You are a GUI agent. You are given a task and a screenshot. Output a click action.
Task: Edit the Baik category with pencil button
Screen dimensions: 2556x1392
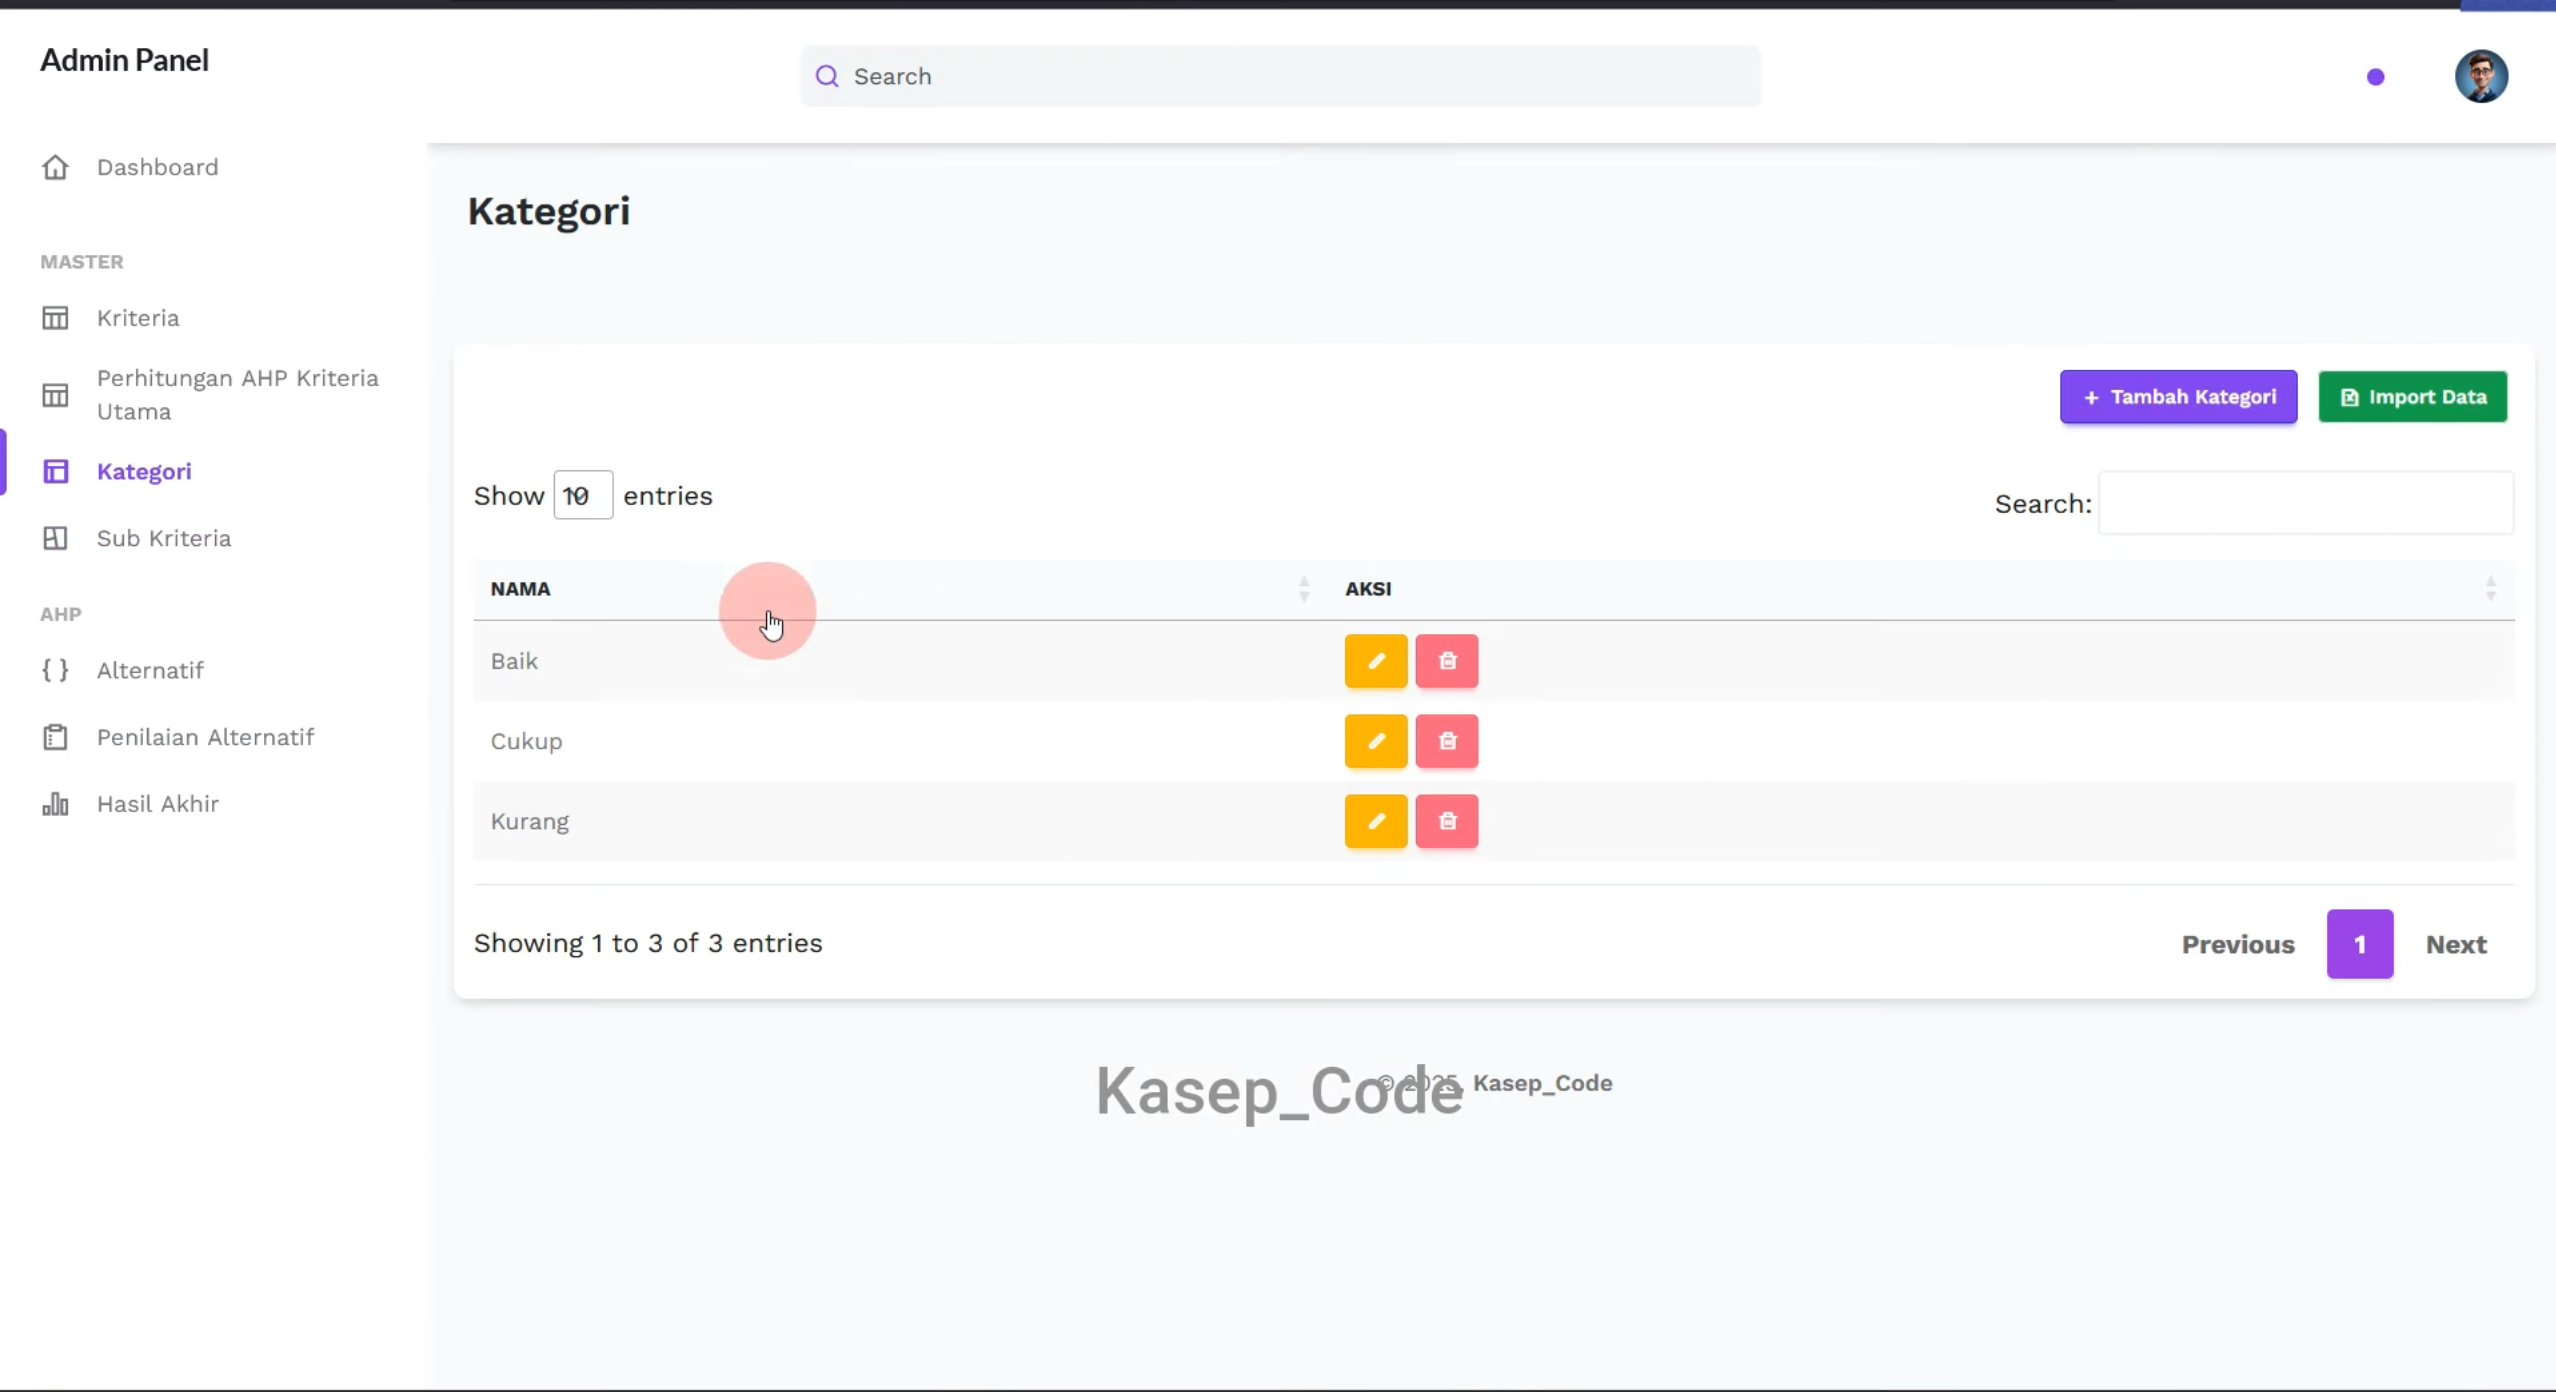[1376, 661]
